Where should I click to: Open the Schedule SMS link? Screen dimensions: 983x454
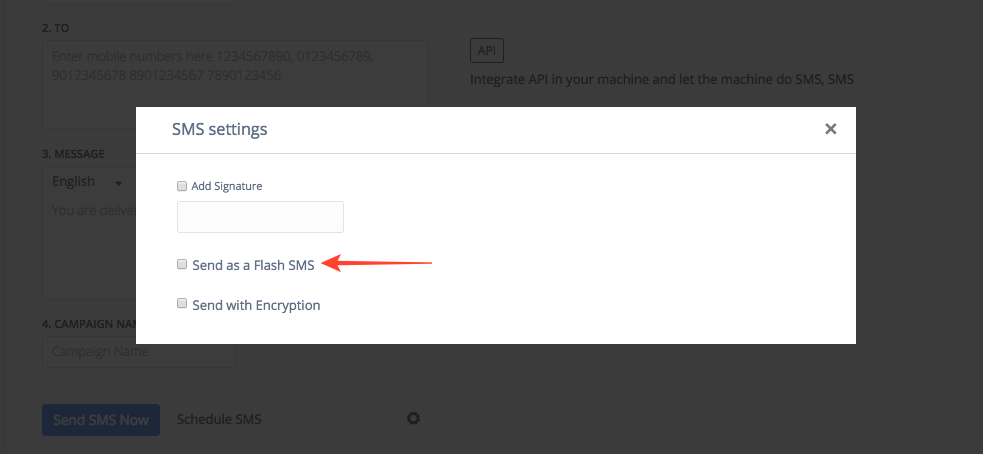point(219,419)
